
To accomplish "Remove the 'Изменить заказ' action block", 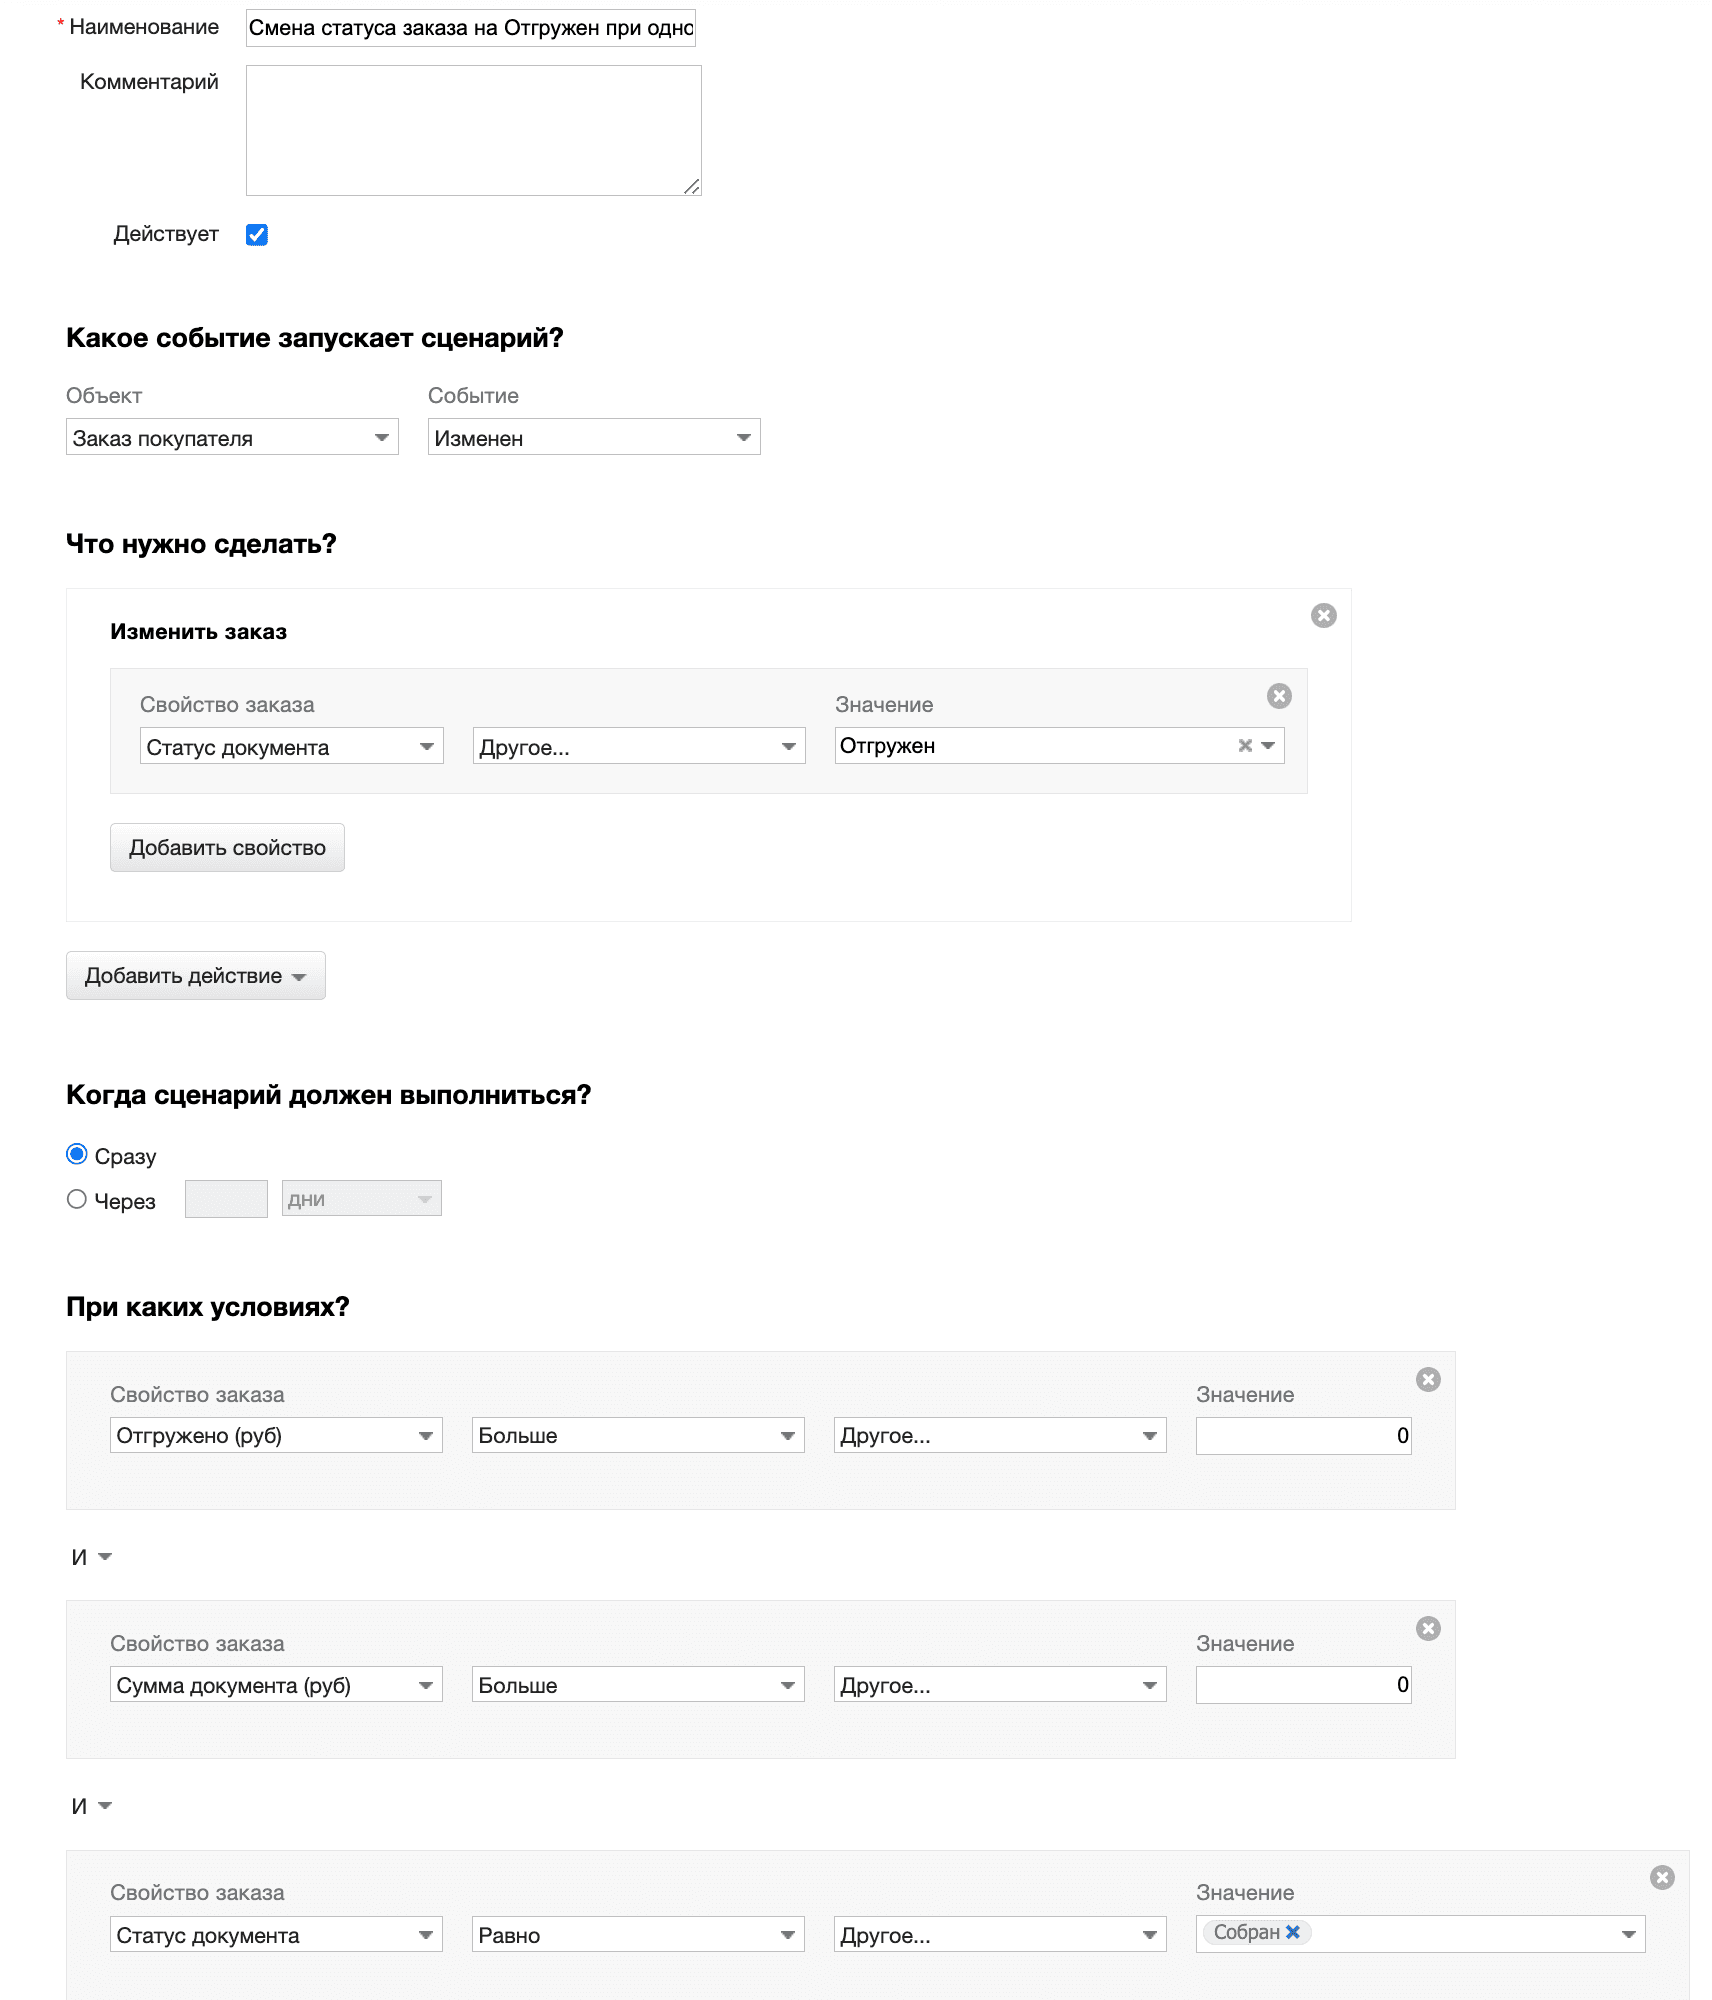I will [1323, 615].
